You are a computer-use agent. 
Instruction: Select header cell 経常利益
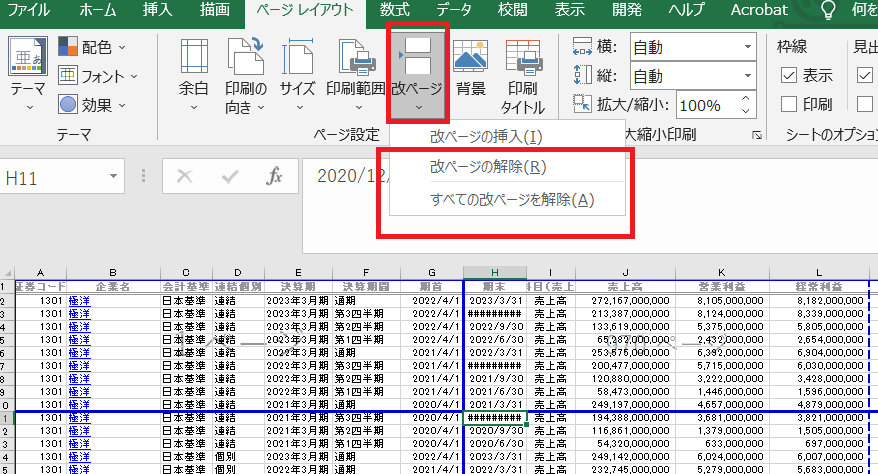819,287
